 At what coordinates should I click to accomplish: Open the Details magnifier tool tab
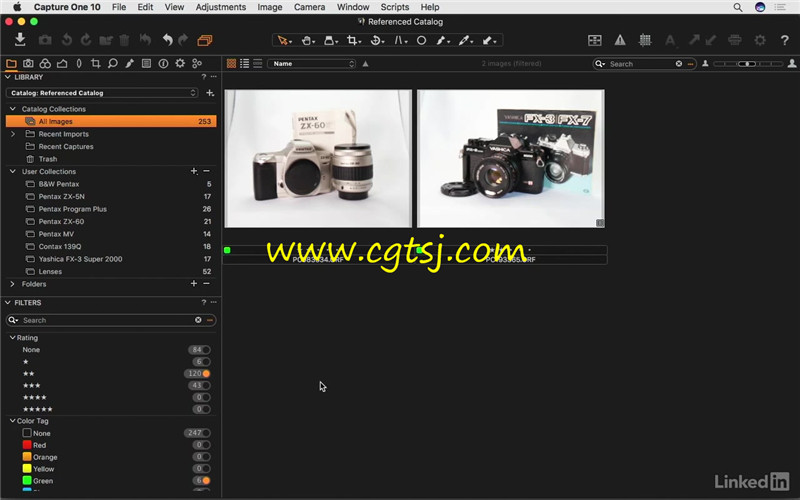(x=112, y=63)
